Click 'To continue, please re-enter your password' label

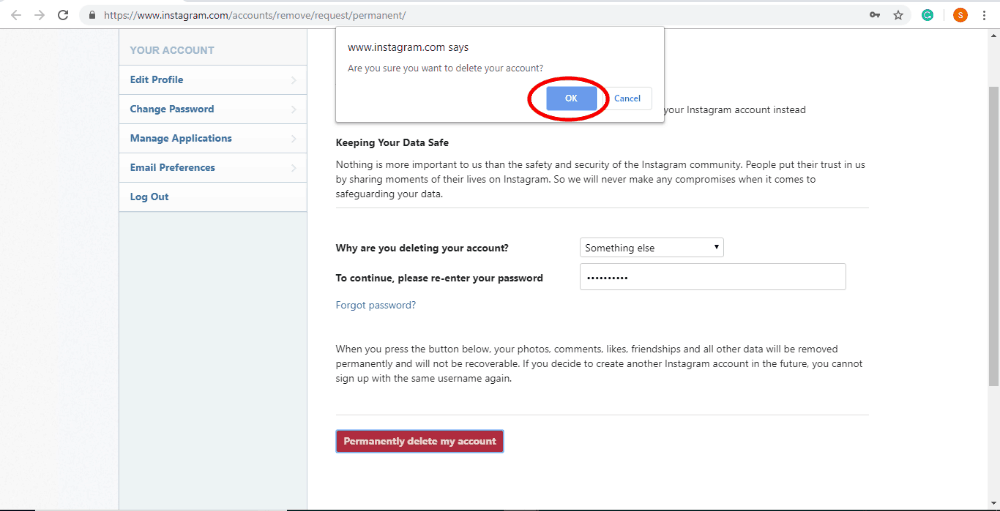(x=439, y=278)
